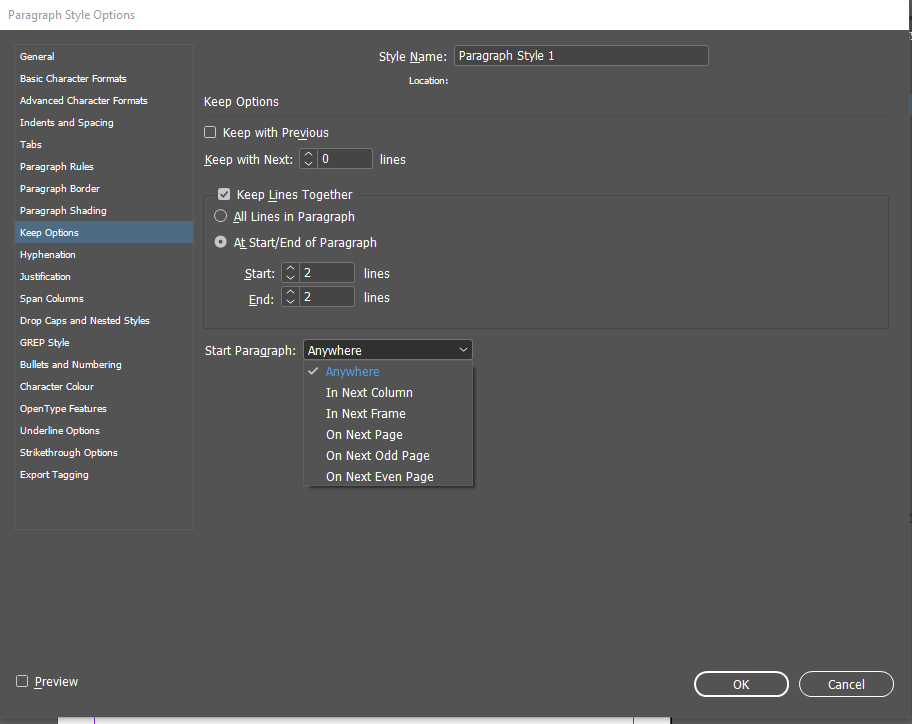Choose In Next Column from dropdown
This screenshot has width=912, height=724.
pyautogui.click(x=369, y=392)
